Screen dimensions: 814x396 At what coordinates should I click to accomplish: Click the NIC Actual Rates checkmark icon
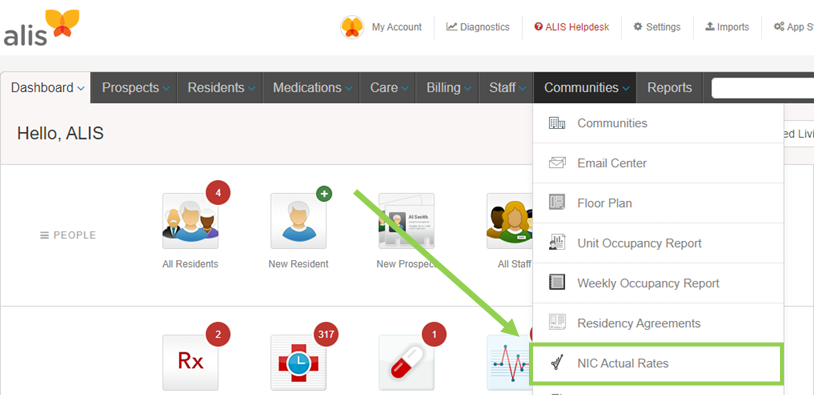point(557,363)
